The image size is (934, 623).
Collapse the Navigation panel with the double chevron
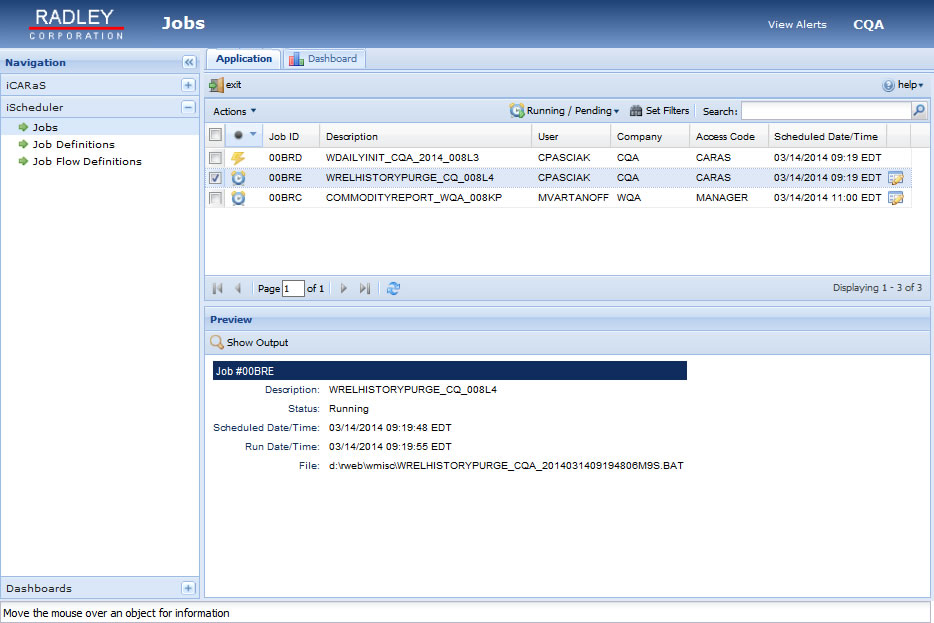coord(187,62)
